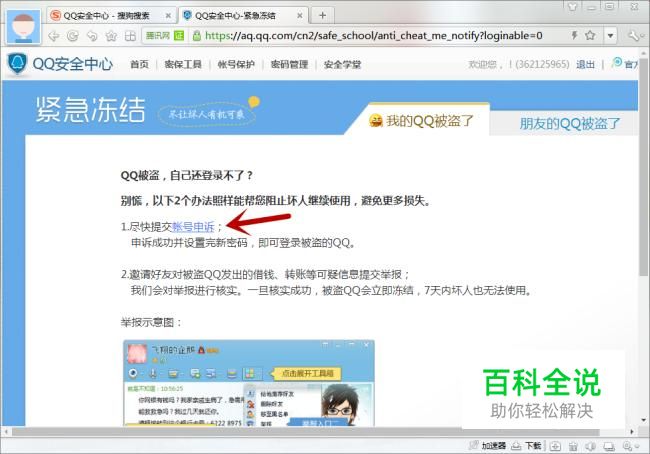Screen dimensions: 650x454
Task: Open the home page icon in toolbar
Action: coord(111,36)
